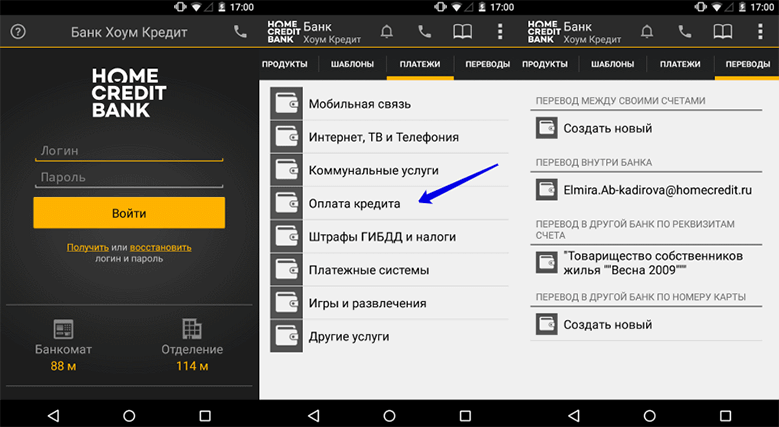Screen dimensions: 779x427
Task: Follow the восстановить link
Action: point(160,247)
